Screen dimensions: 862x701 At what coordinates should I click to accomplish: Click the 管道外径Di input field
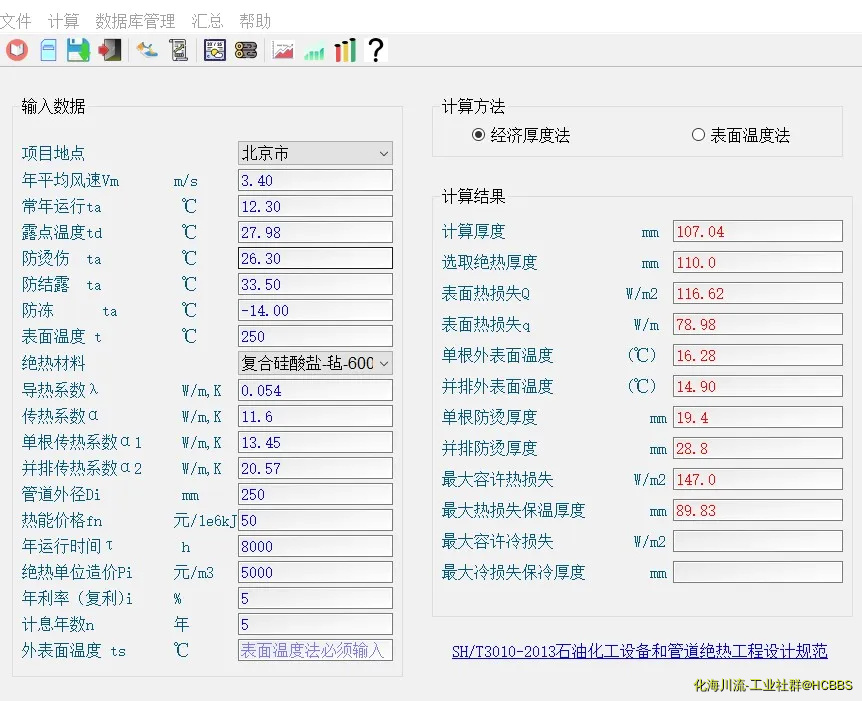316,494
